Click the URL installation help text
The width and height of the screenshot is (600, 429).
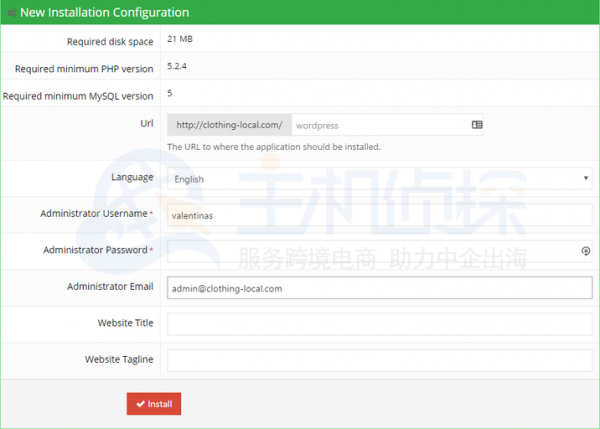pos(273,147)
